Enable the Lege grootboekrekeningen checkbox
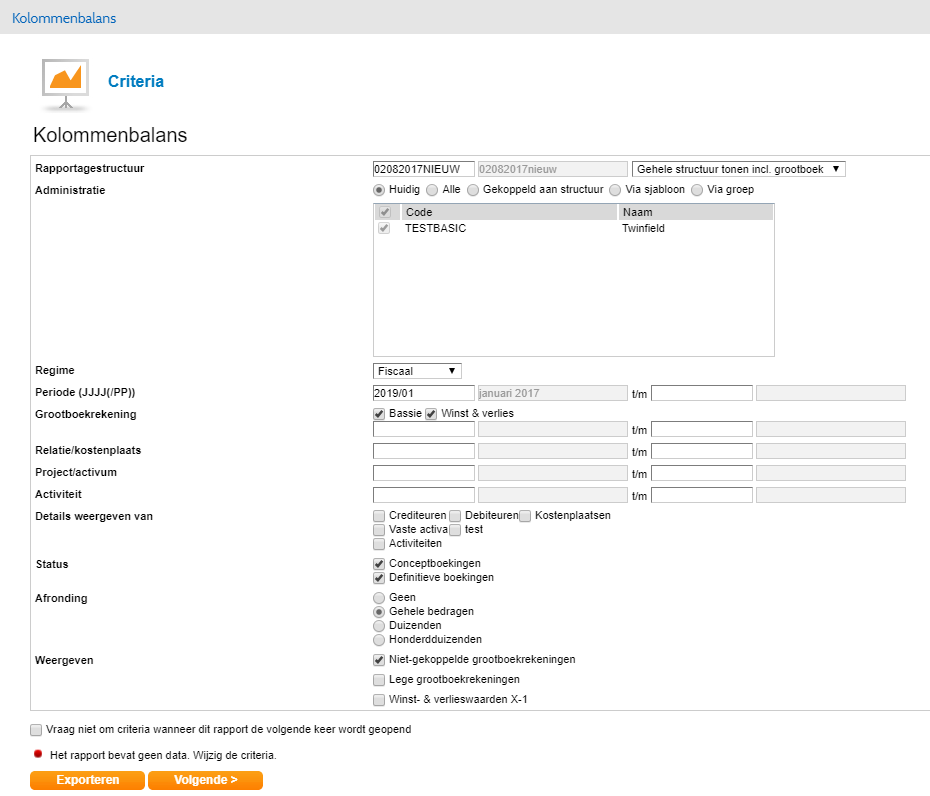 pyautogui.click(x=379, y=680)
